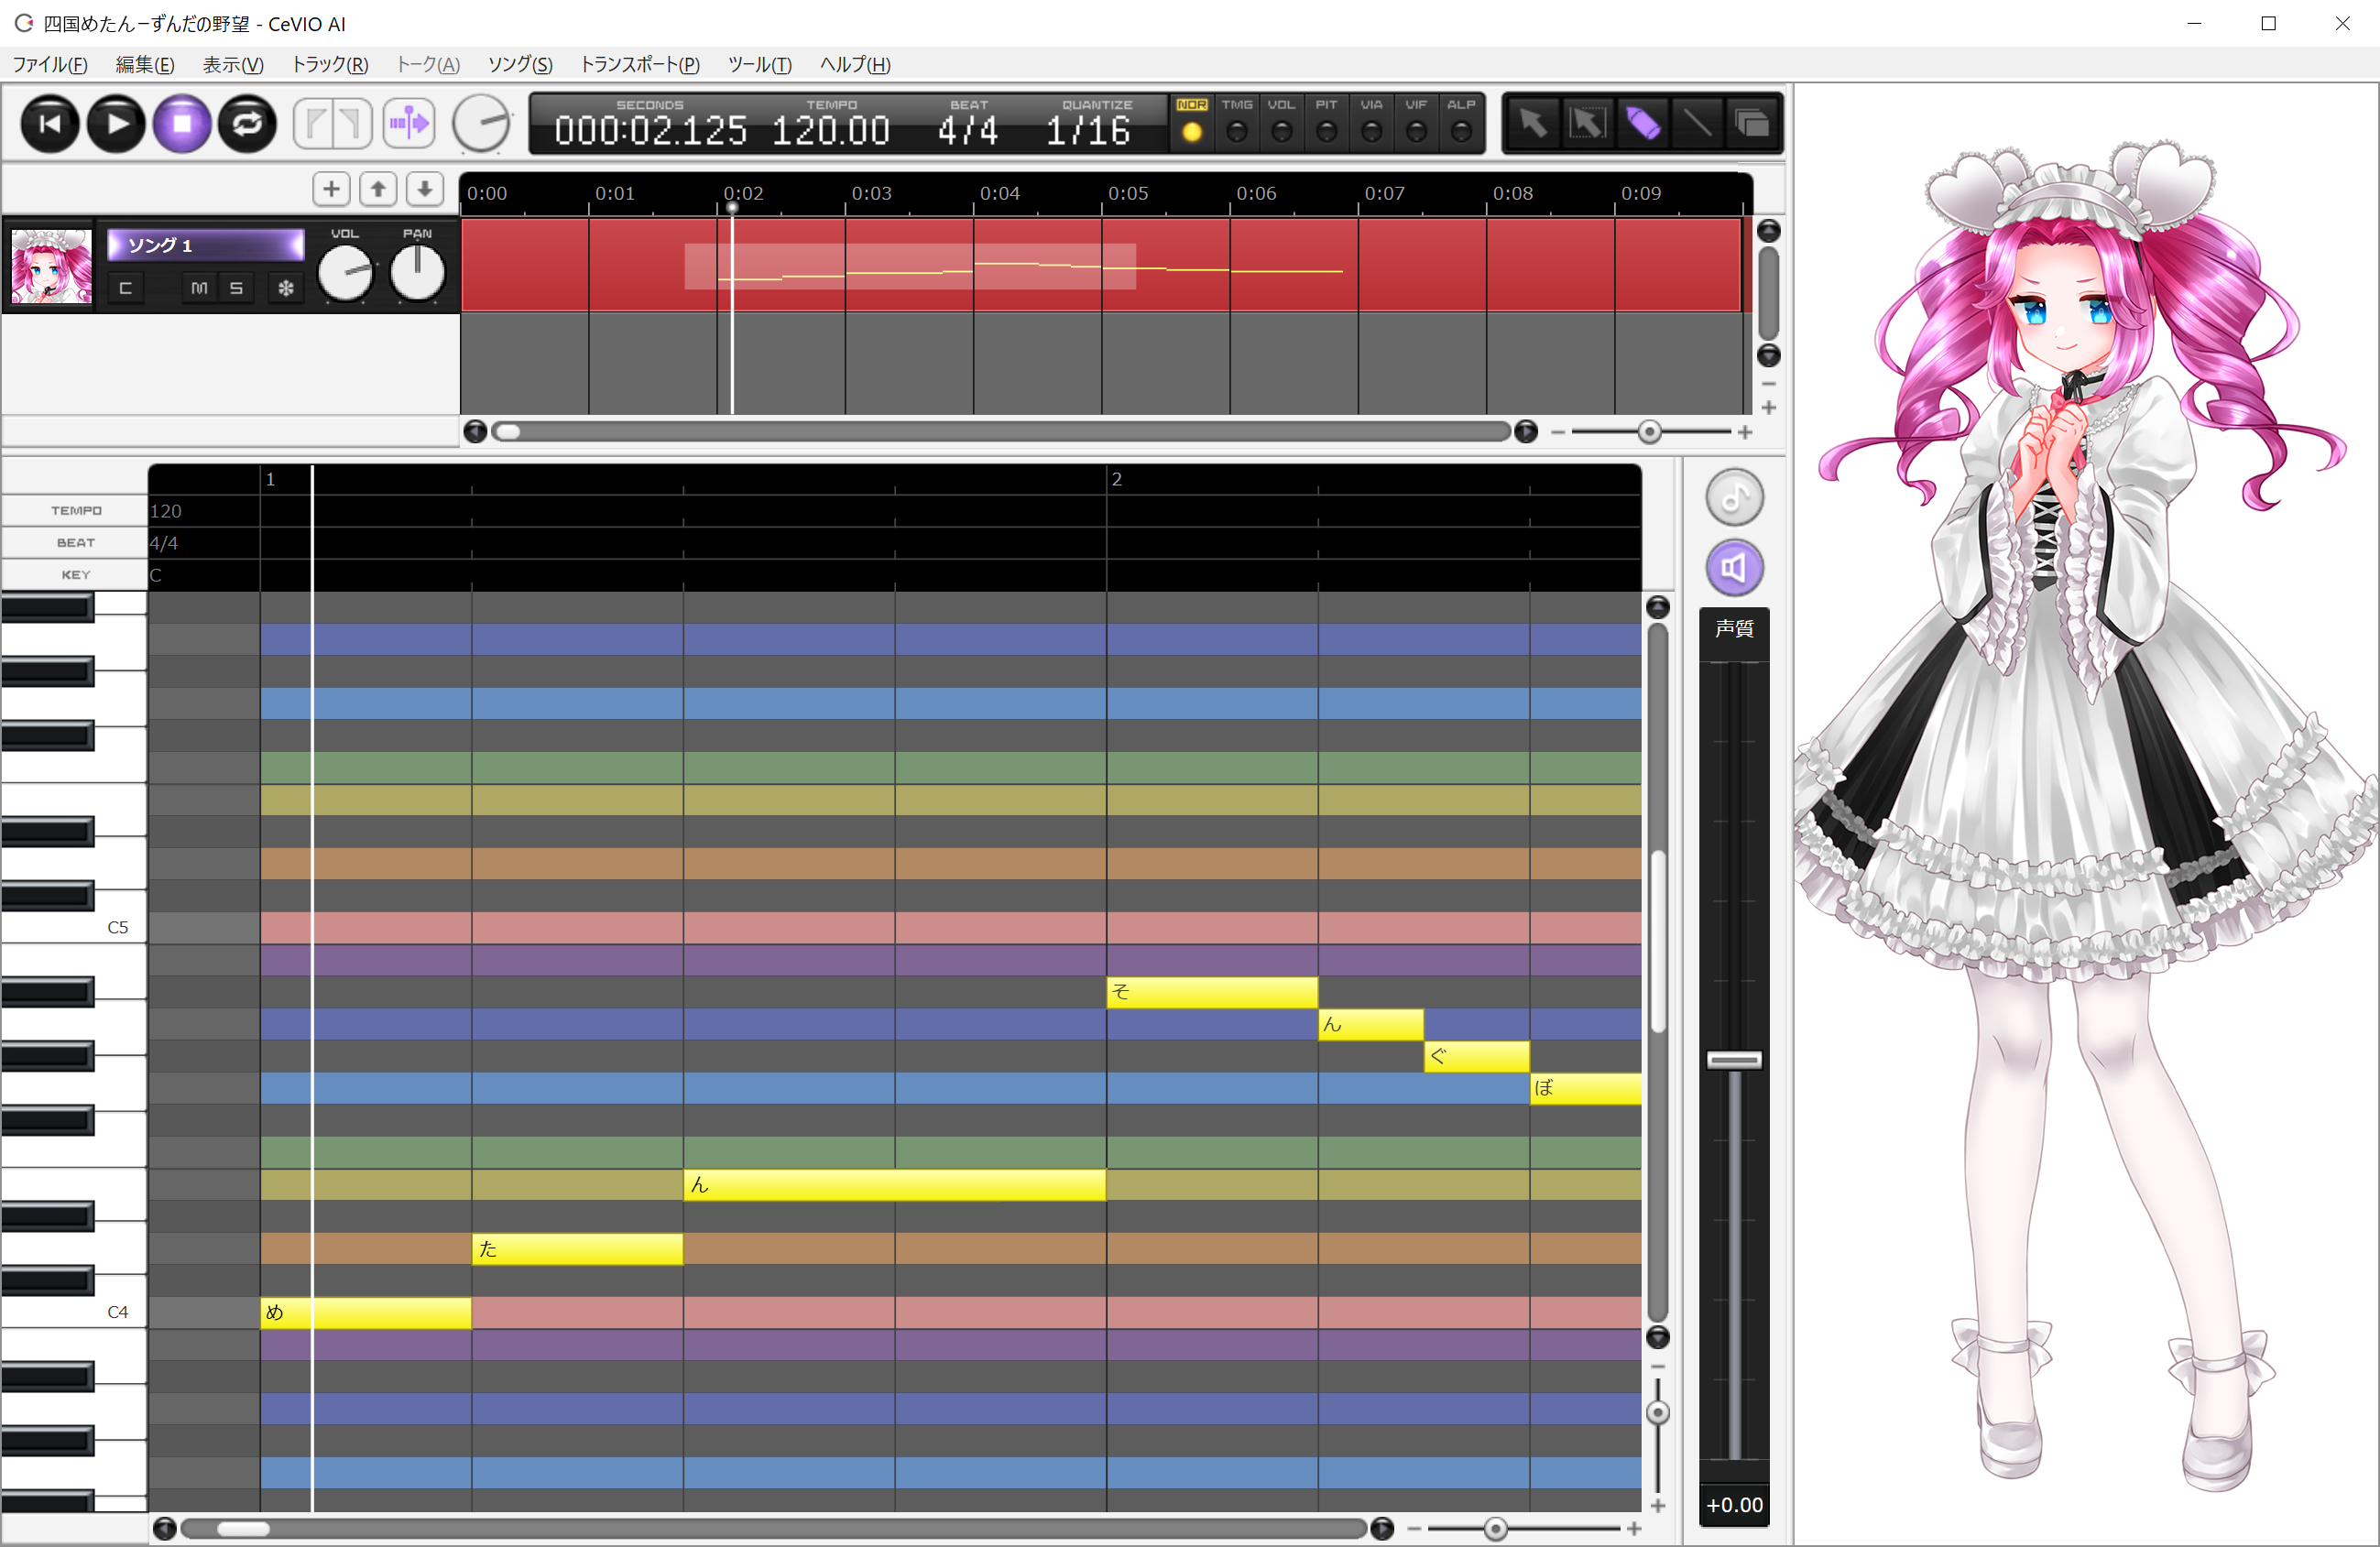Image resolution: width=2380 pixels, height=1547 pixels.
Task: Click the yellow note labeled そ
Action: click(x=1211, y=992)
